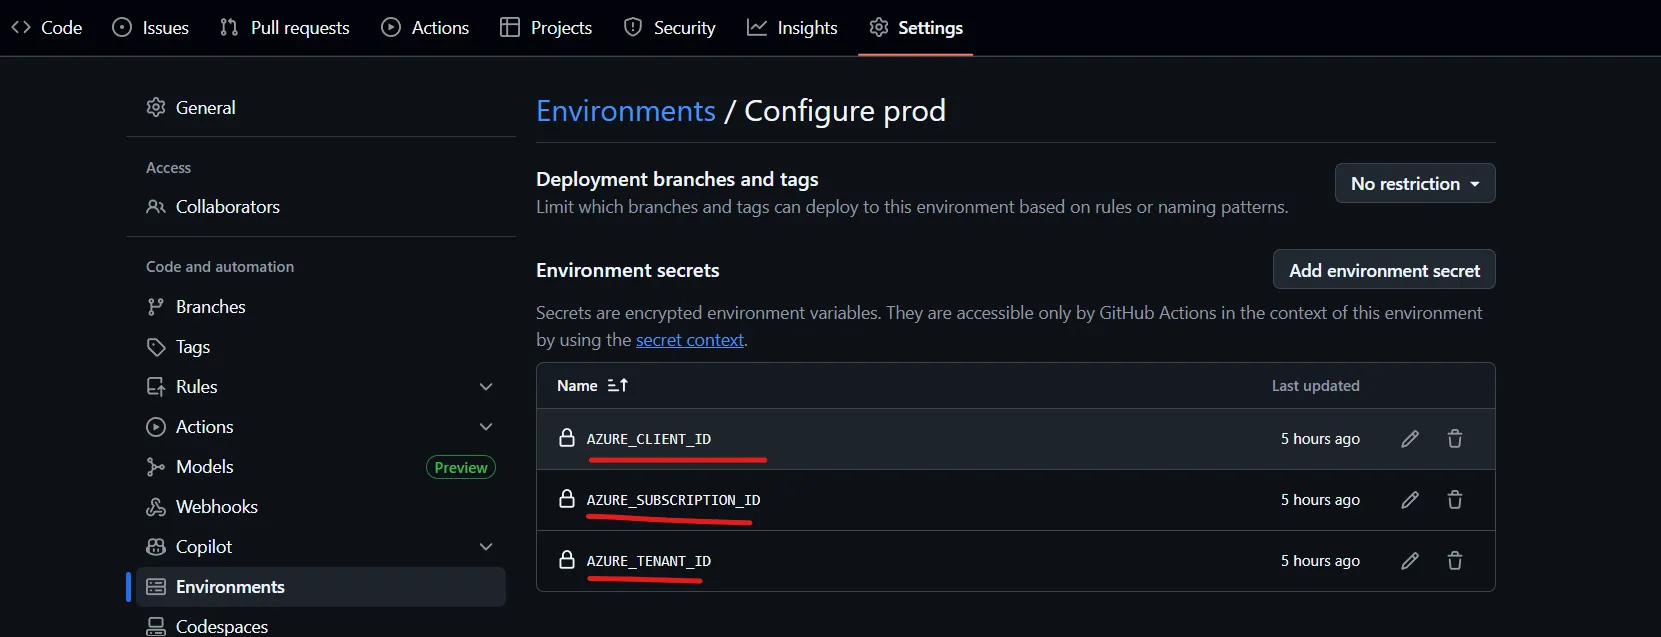1661x637 pixels.
Task: Click the General gear icon in sidebar
Action: [x=156, y=107]
